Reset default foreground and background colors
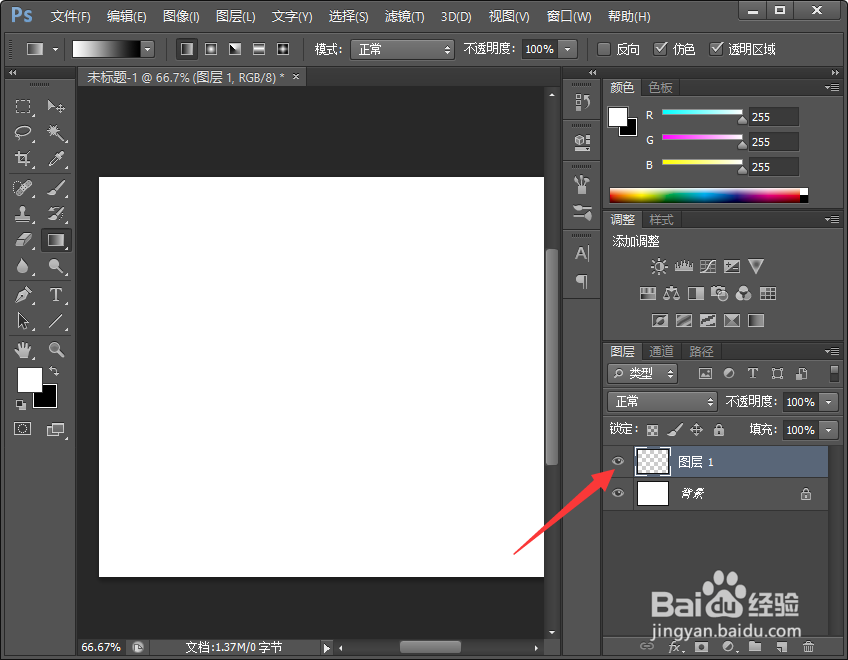The height and width of the screenshot is (660, 848). click(21, 405)
